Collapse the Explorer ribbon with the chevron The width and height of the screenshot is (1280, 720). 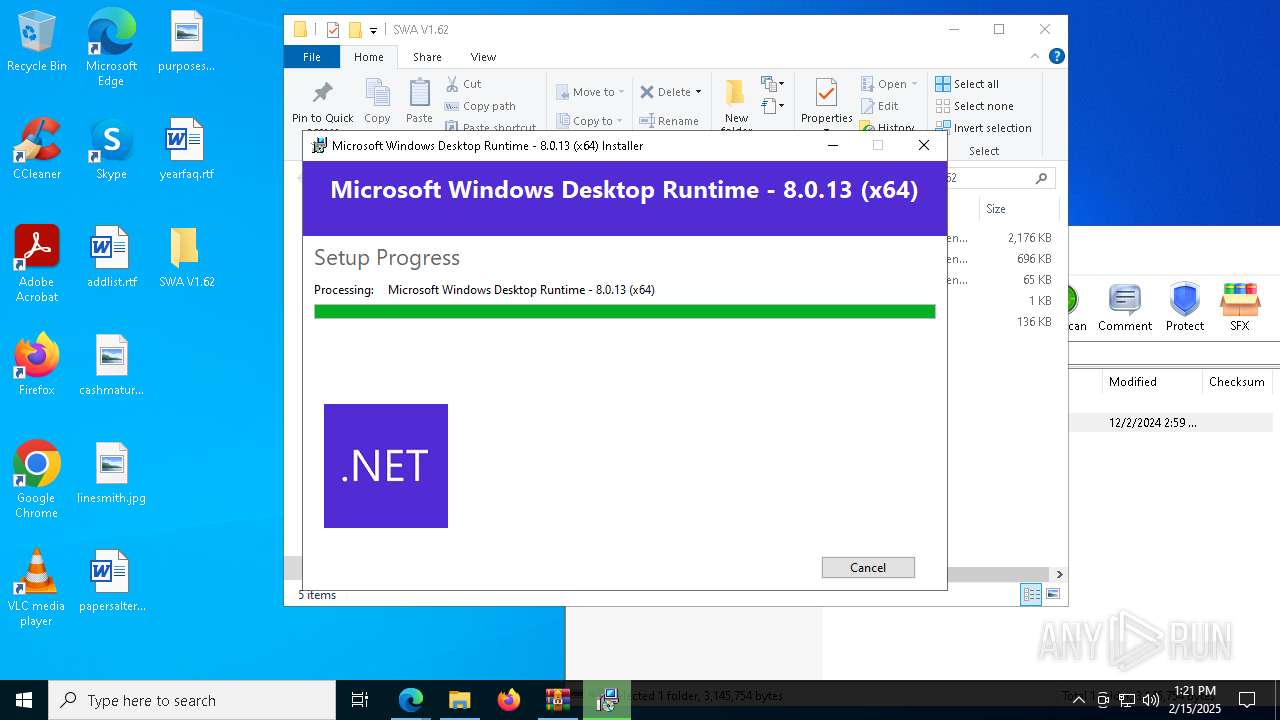(1036, 57)
